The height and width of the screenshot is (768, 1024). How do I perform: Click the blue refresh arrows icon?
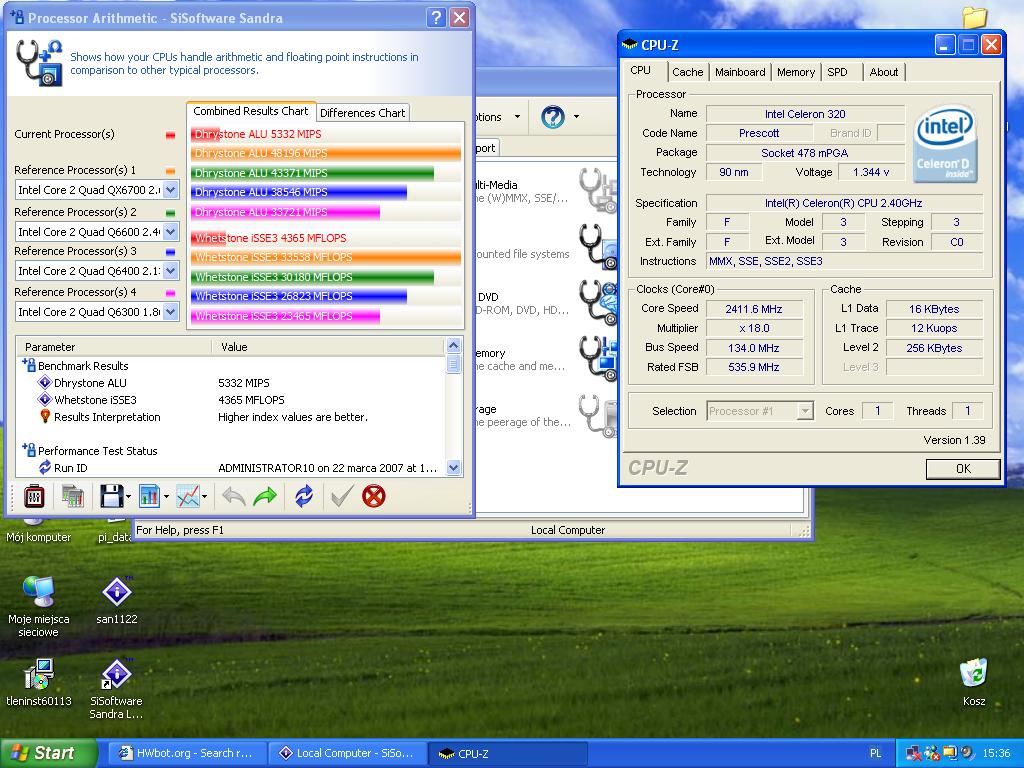click(304, 497)
